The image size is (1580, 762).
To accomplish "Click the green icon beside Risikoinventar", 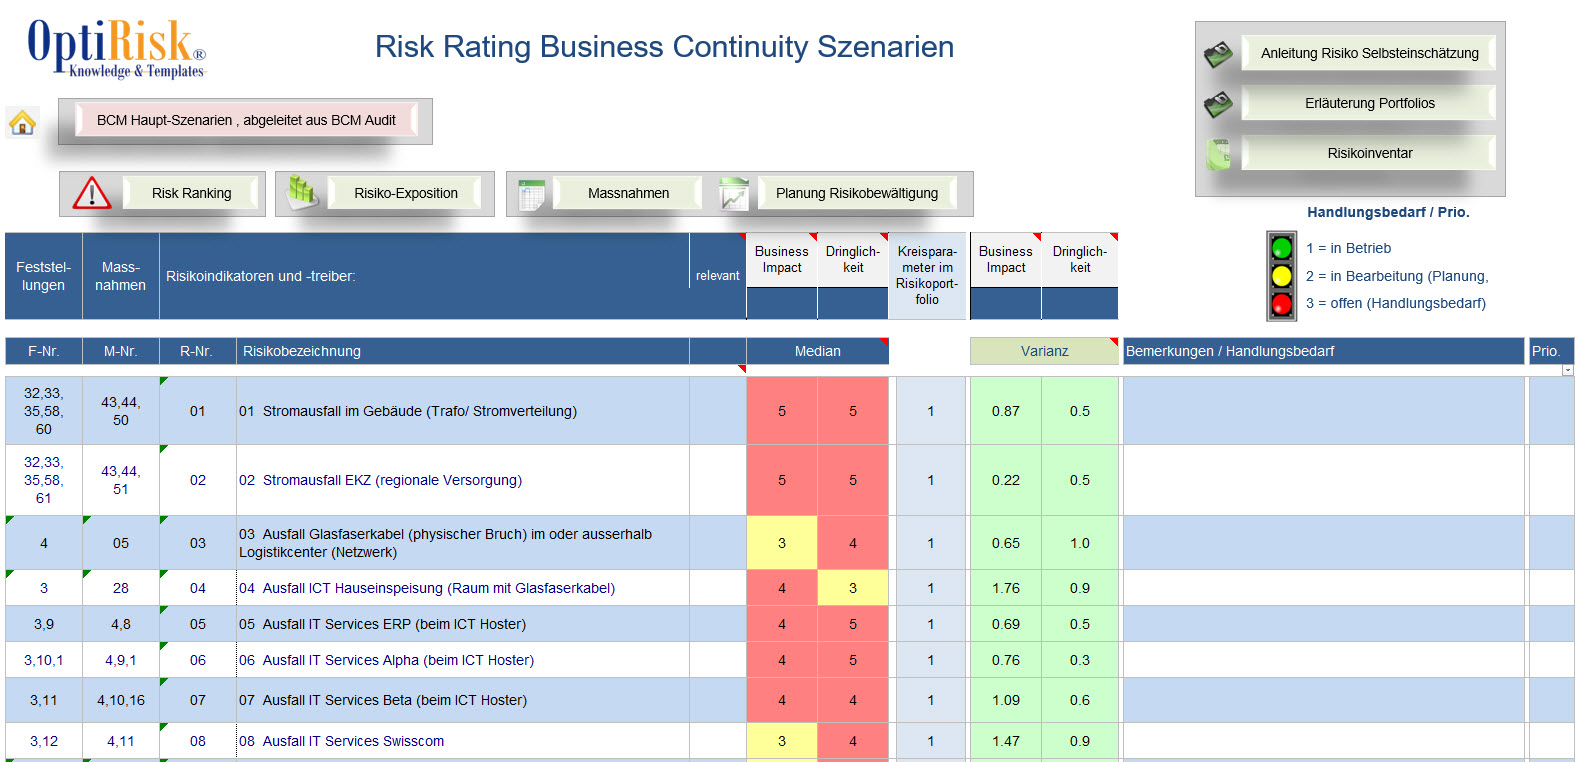I will click(x=1218, y=154).
